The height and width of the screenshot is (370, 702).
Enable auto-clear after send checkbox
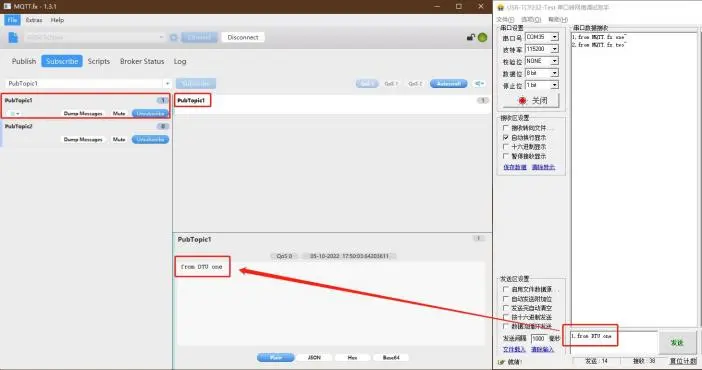[x=506, y=308]
